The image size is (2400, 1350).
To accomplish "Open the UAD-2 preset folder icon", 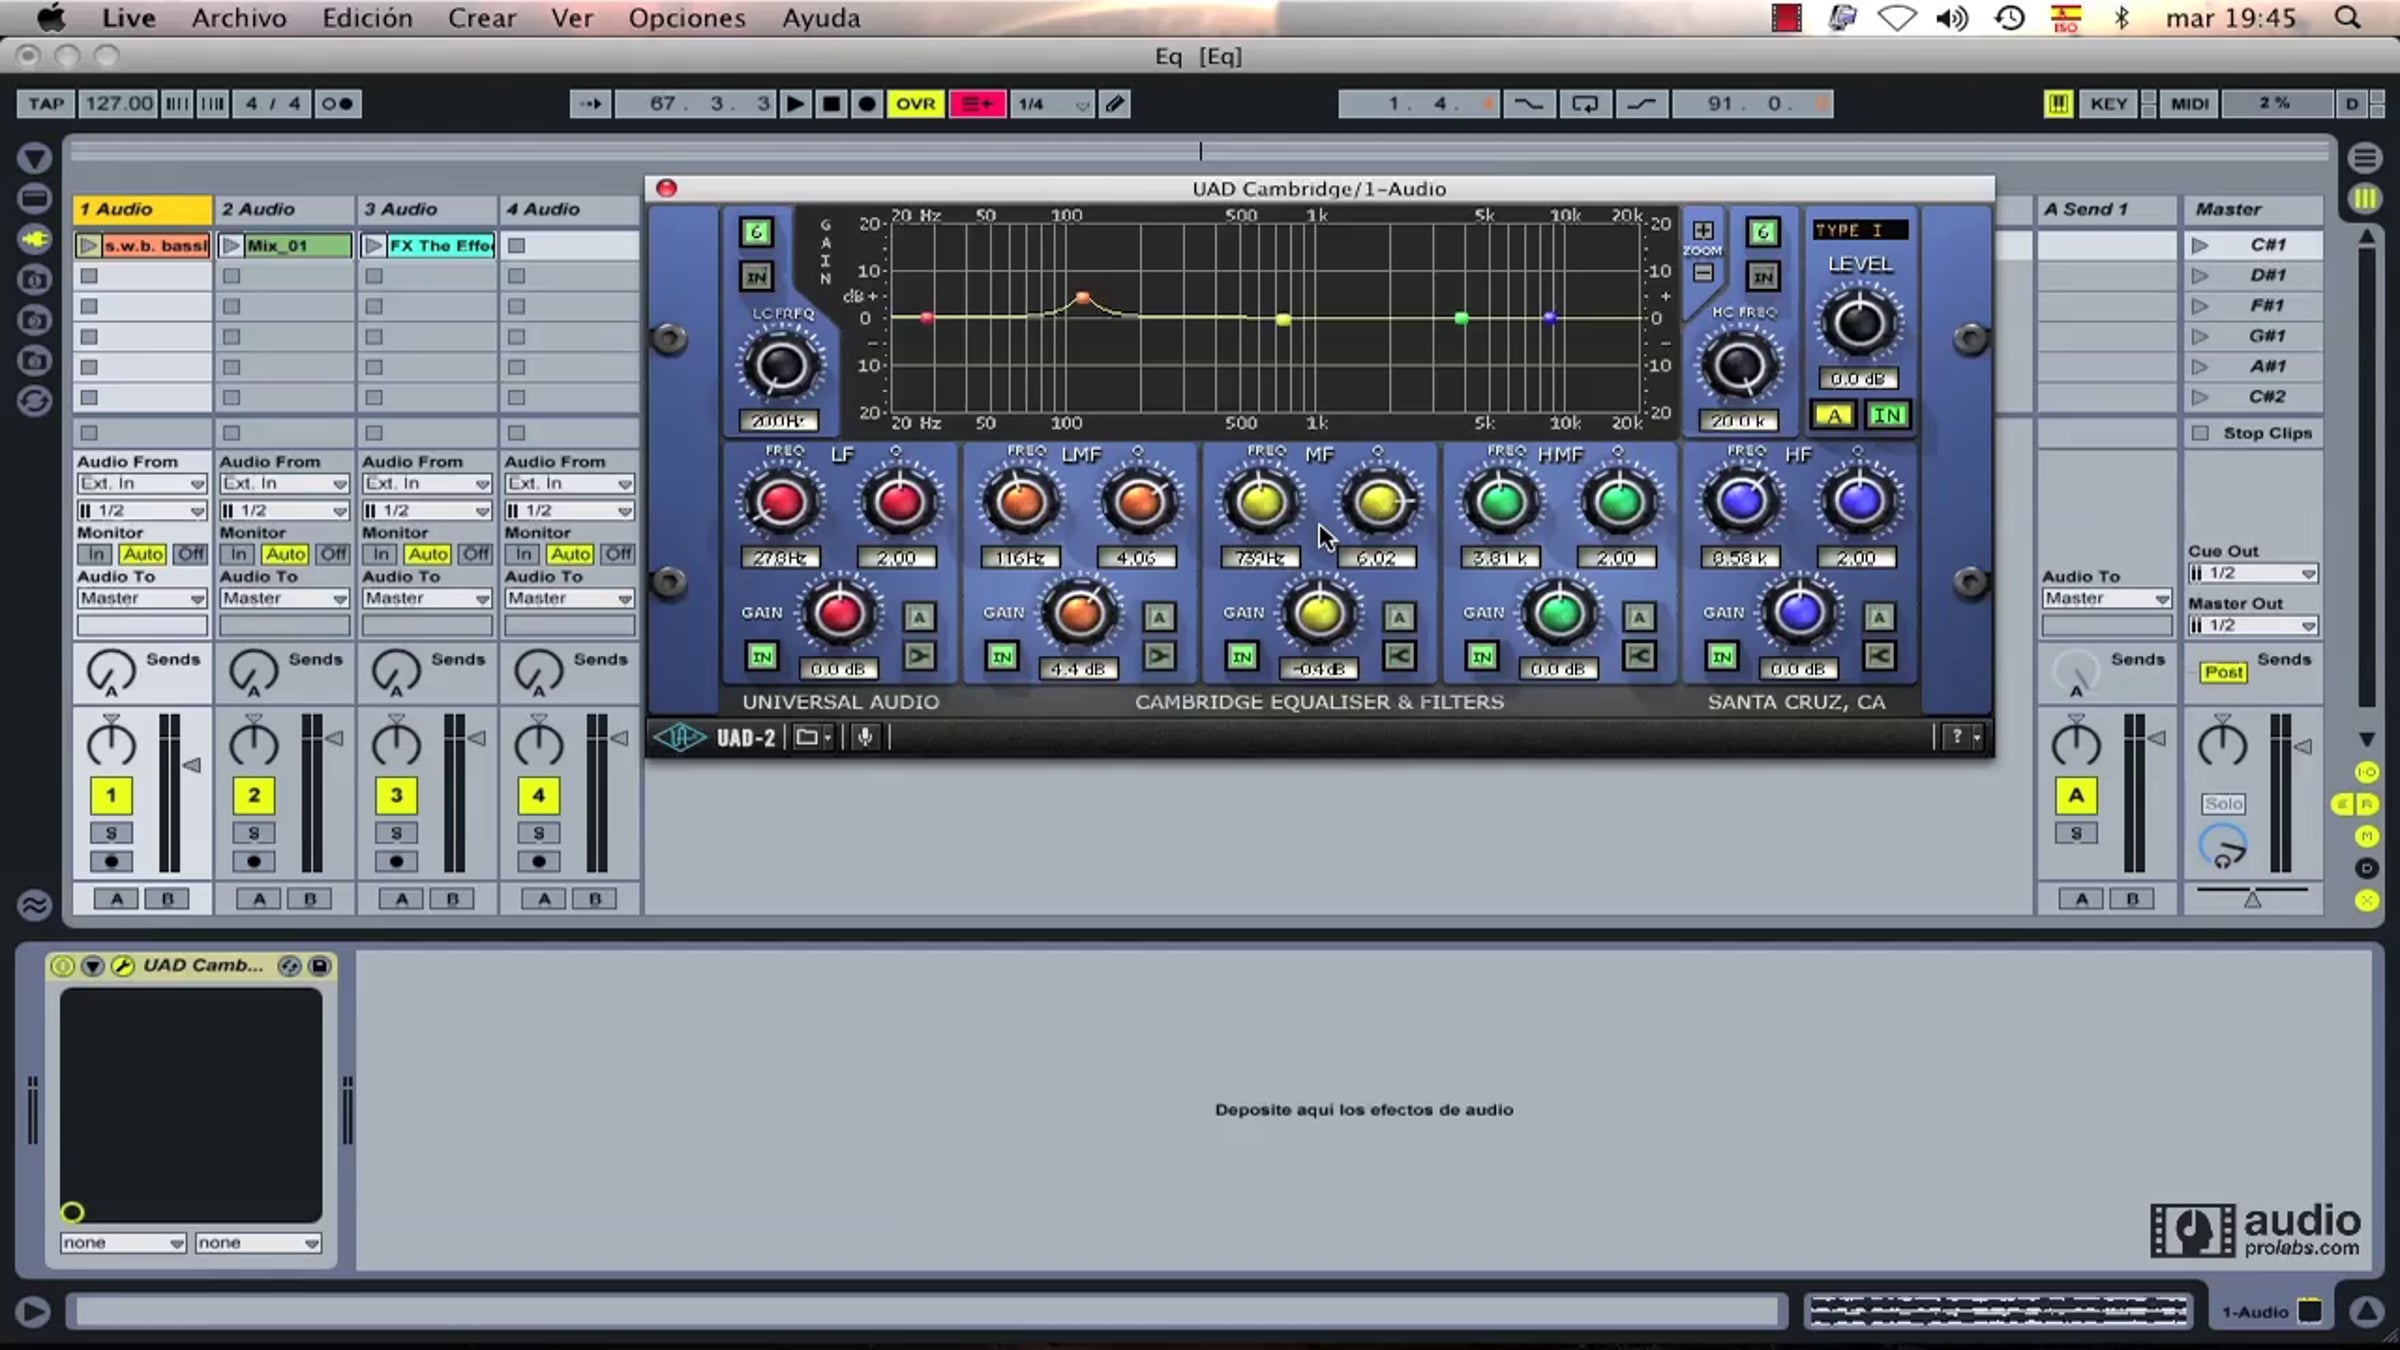I will click(807, 738).
